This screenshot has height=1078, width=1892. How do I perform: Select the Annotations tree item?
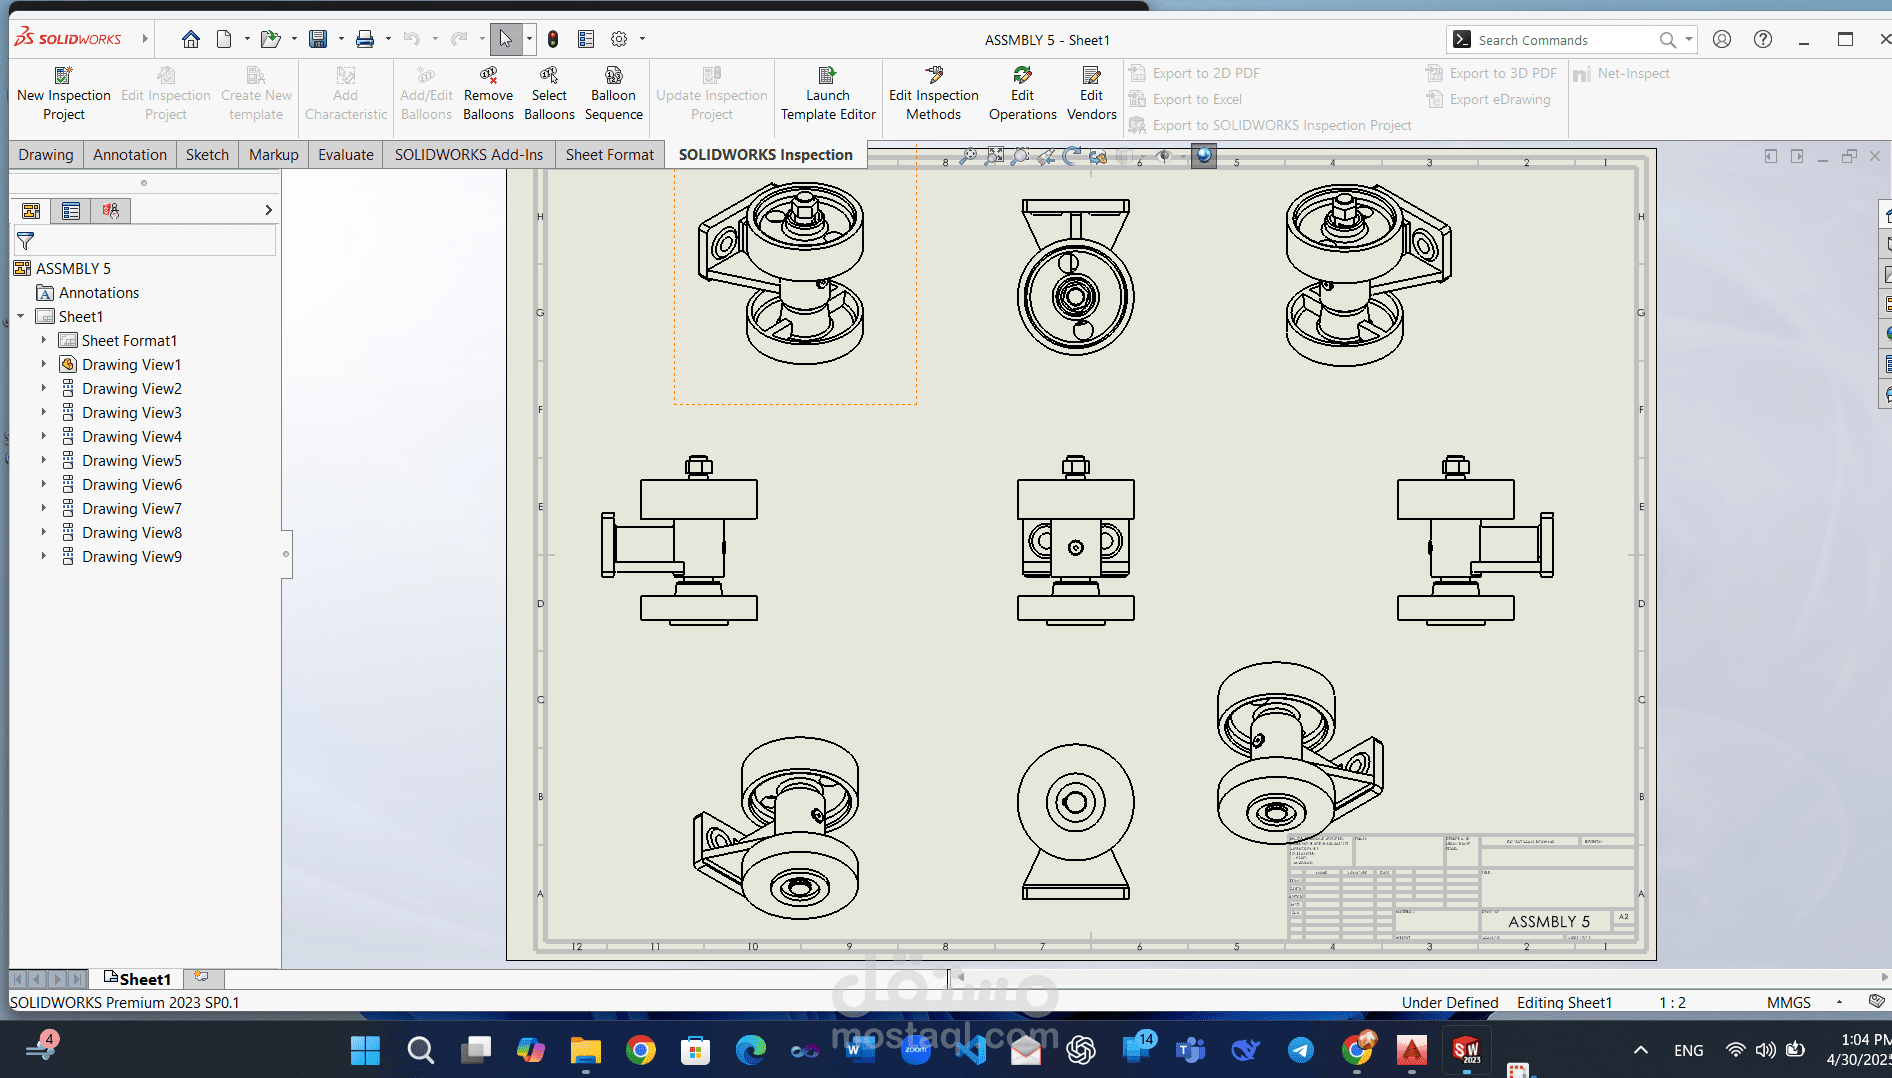pyautogui.click(x=99, y=293)
